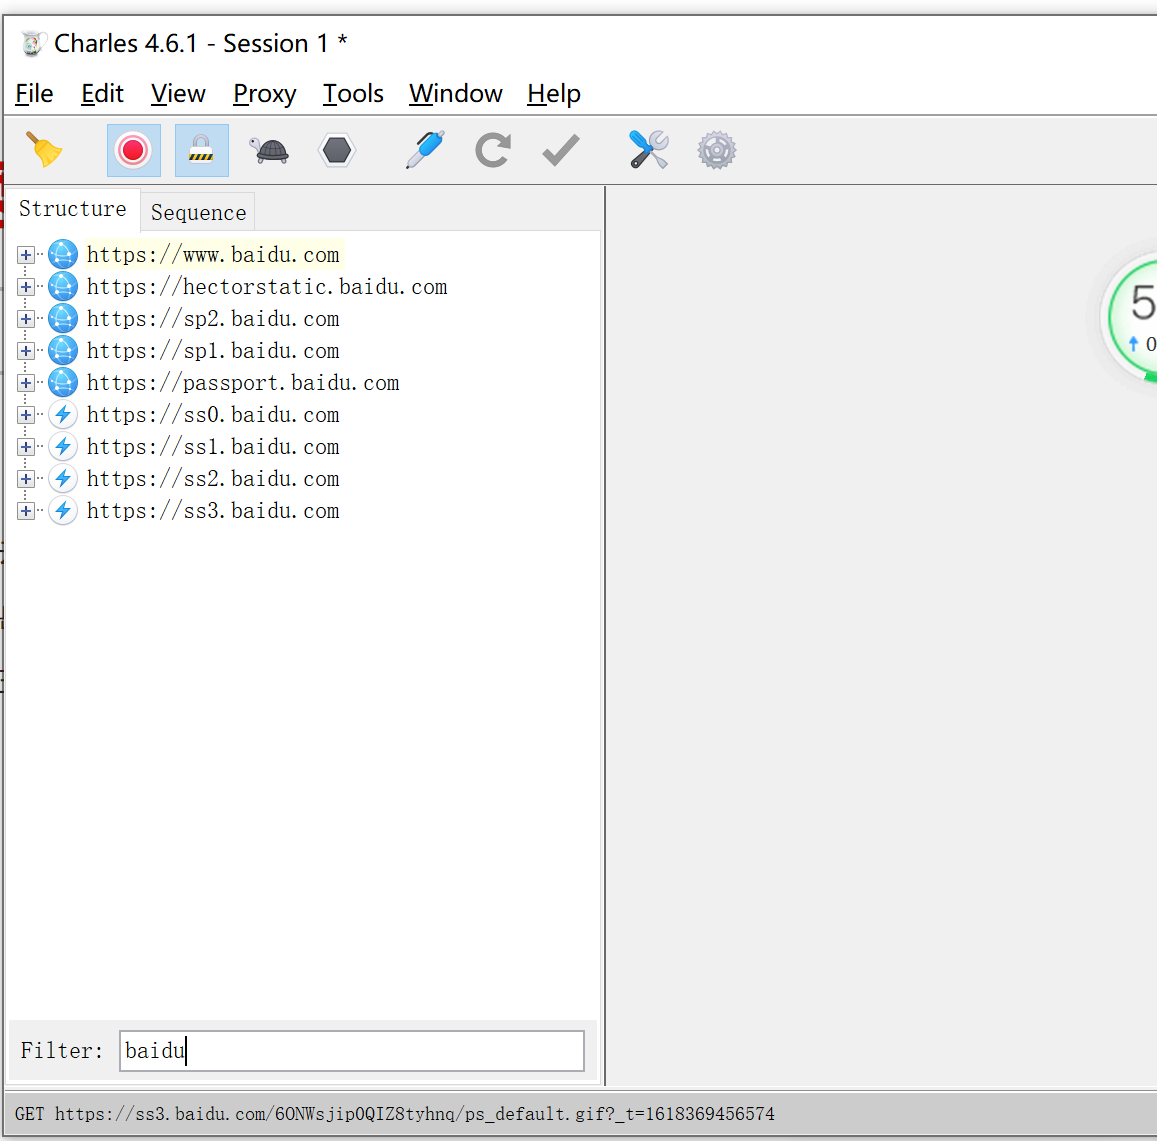Expand the www.baidu.com node

coord(26,255)
